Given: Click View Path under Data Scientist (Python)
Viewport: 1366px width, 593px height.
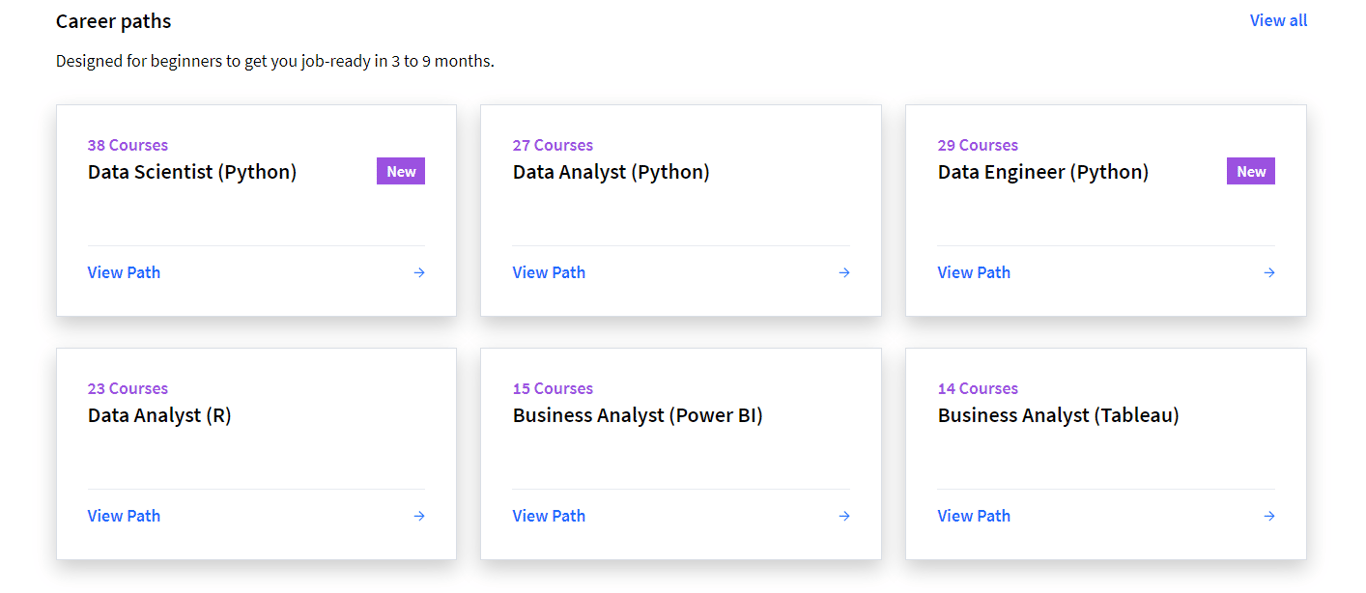Looking at the screenshot, I should point(124,272).
